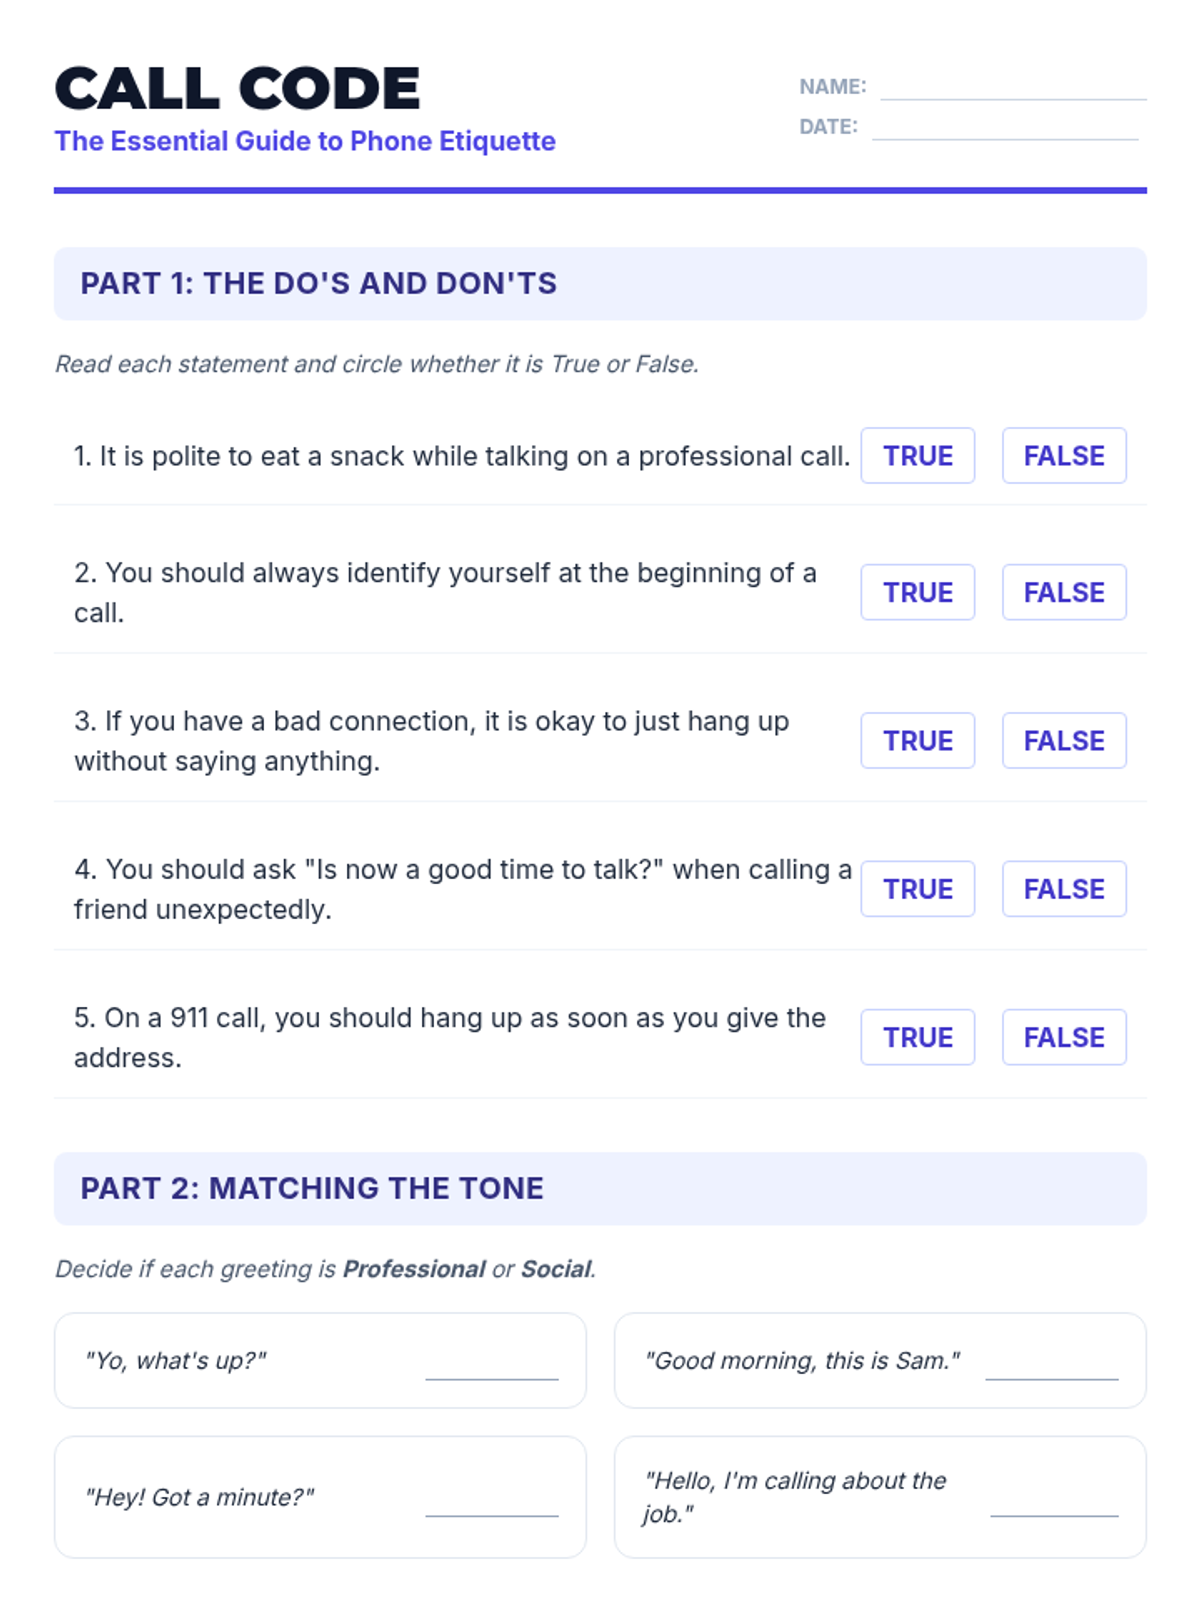Mark TRUE for bad connection hang up statement
Screen dimensions: 1200x1600
tap(917, 741)
